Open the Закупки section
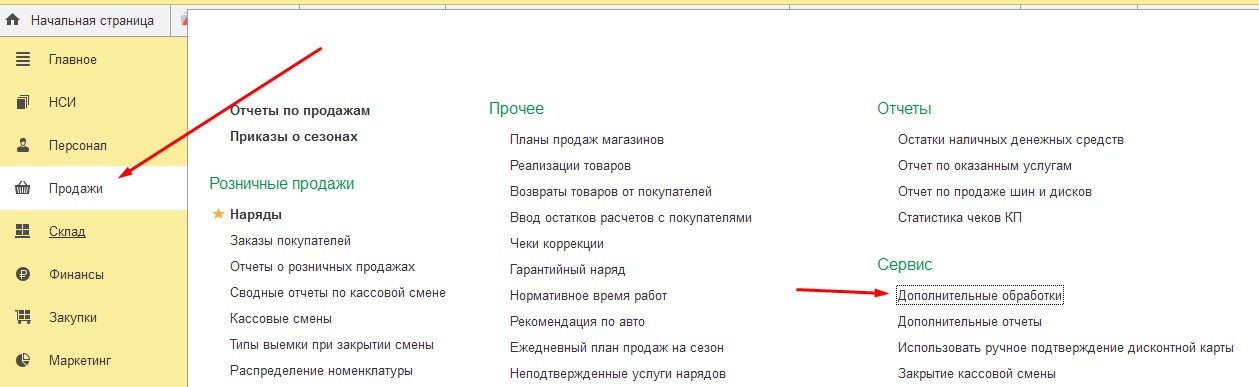The width and height of the screenshot is (1259, 387). (x=93, y=317)
